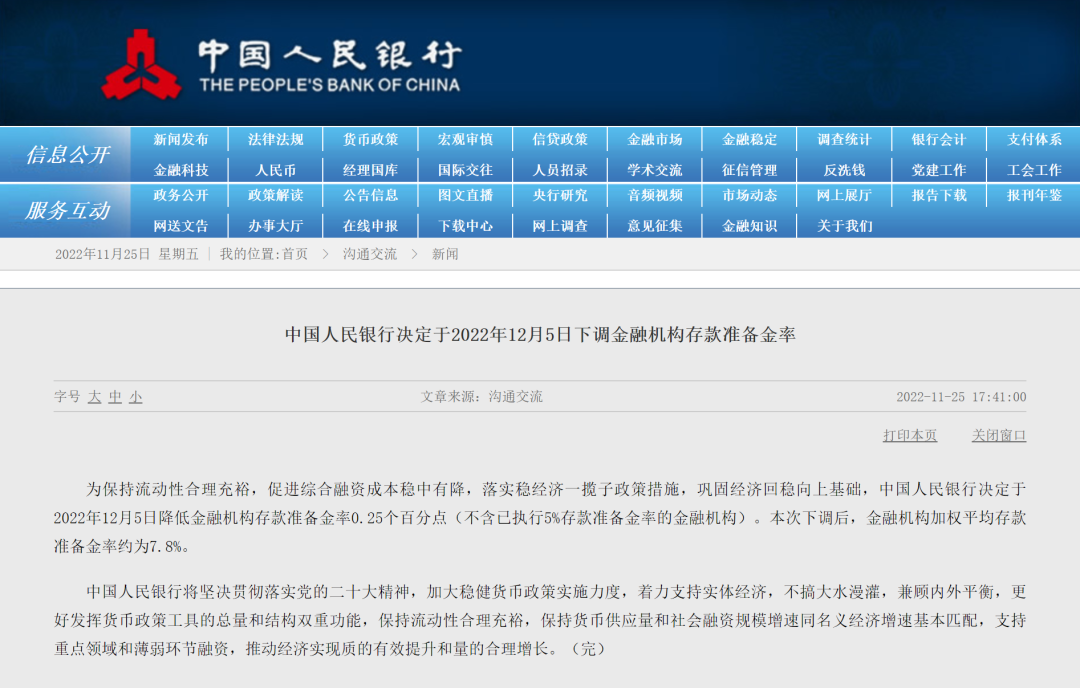Set font size to large (大)
1080x688 pixels.
[x=94, y=397]
